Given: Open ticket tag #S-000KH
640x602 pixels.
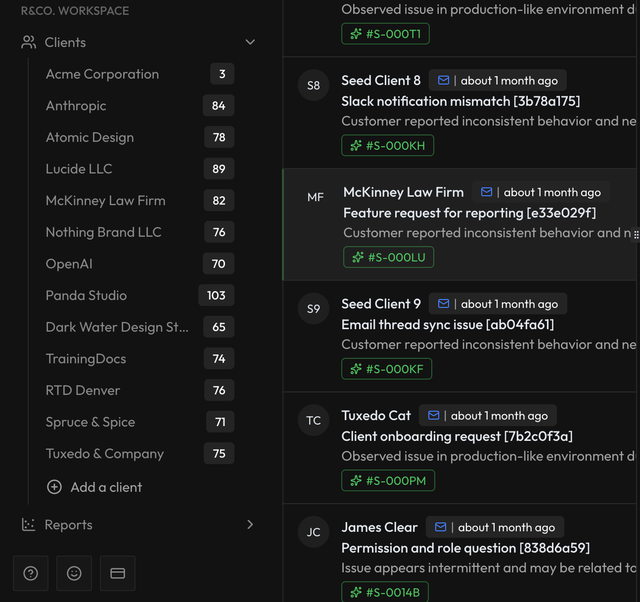Looking at the screenshot, I should click(387, 145).
